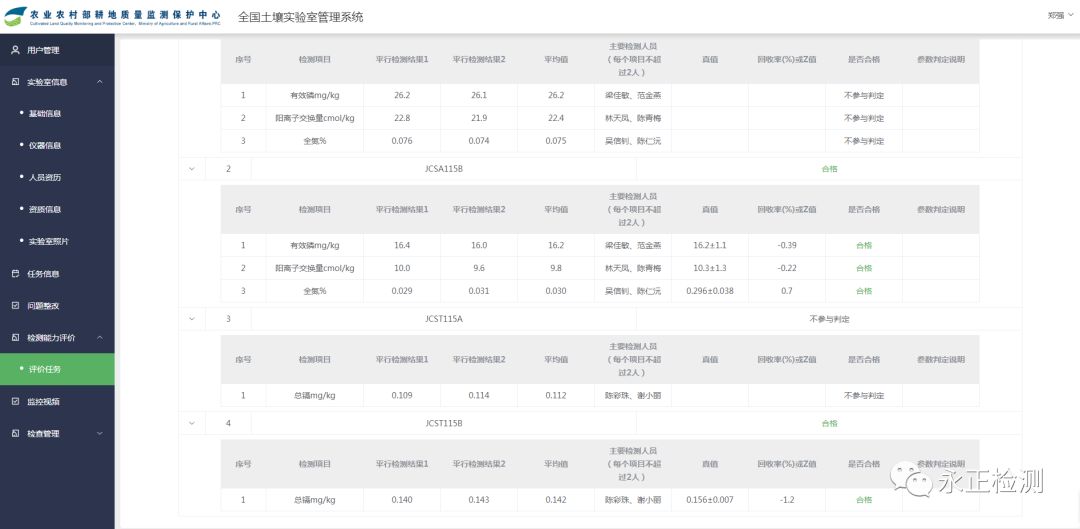Viewport: 1080px width, 529px height.
Task: Click 不参与判定 status beside JCST115A code
Action: (x=829, y=319)
